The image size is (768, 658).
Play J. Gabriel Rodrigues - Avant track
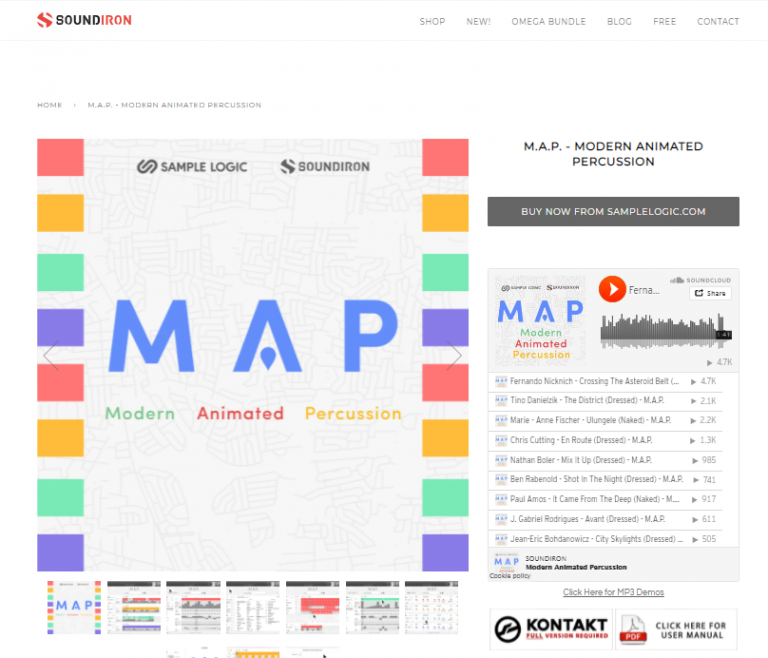pyautogui.click(x=587, y=519)
